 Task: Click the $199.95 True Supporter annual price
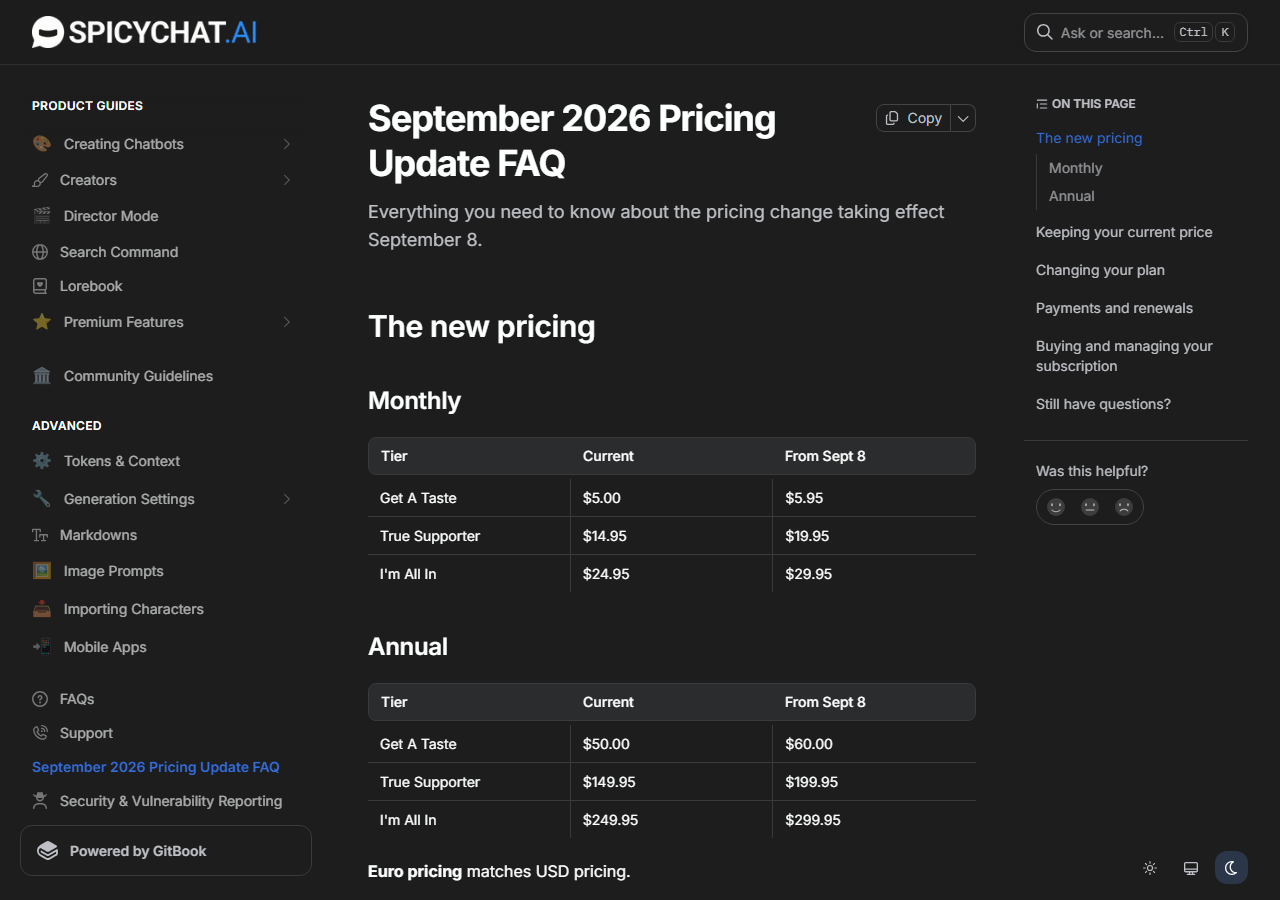click(x=812, y=782)
